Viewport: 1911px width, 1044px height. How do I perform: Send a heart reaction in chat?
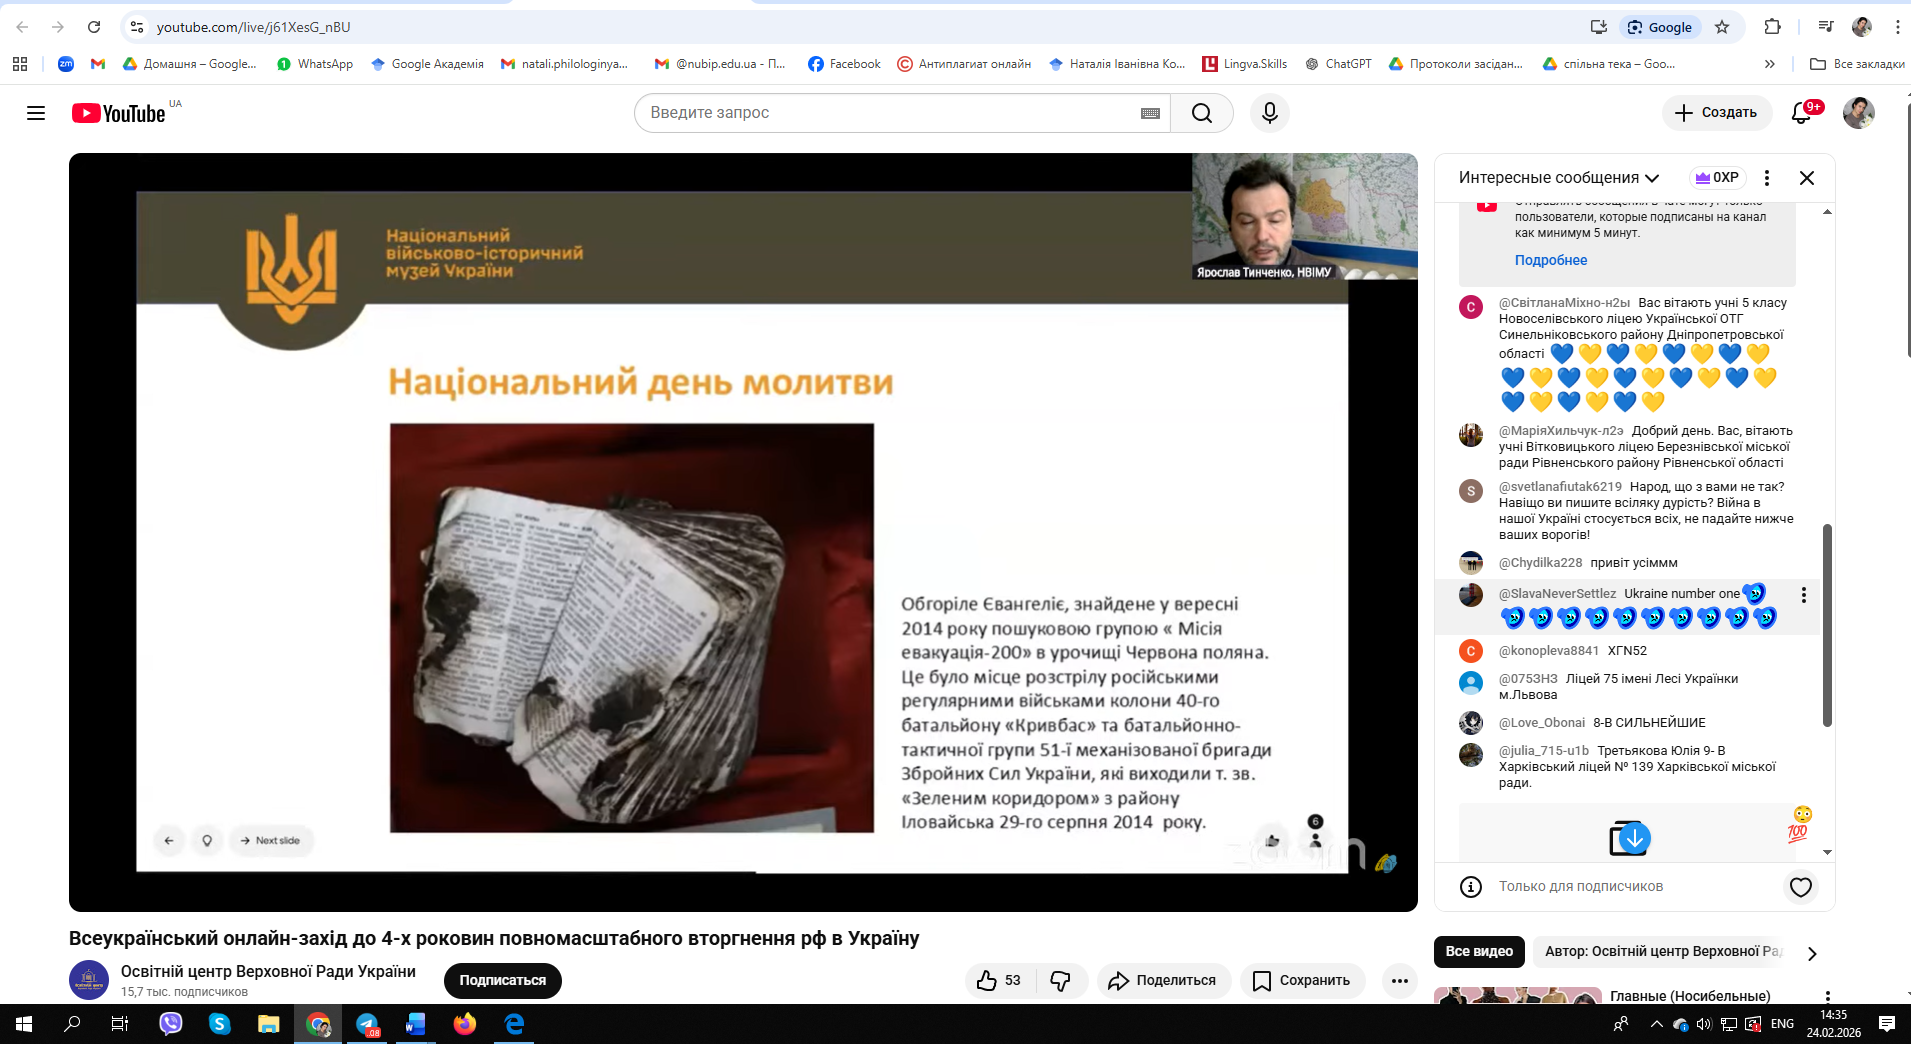1801,887
